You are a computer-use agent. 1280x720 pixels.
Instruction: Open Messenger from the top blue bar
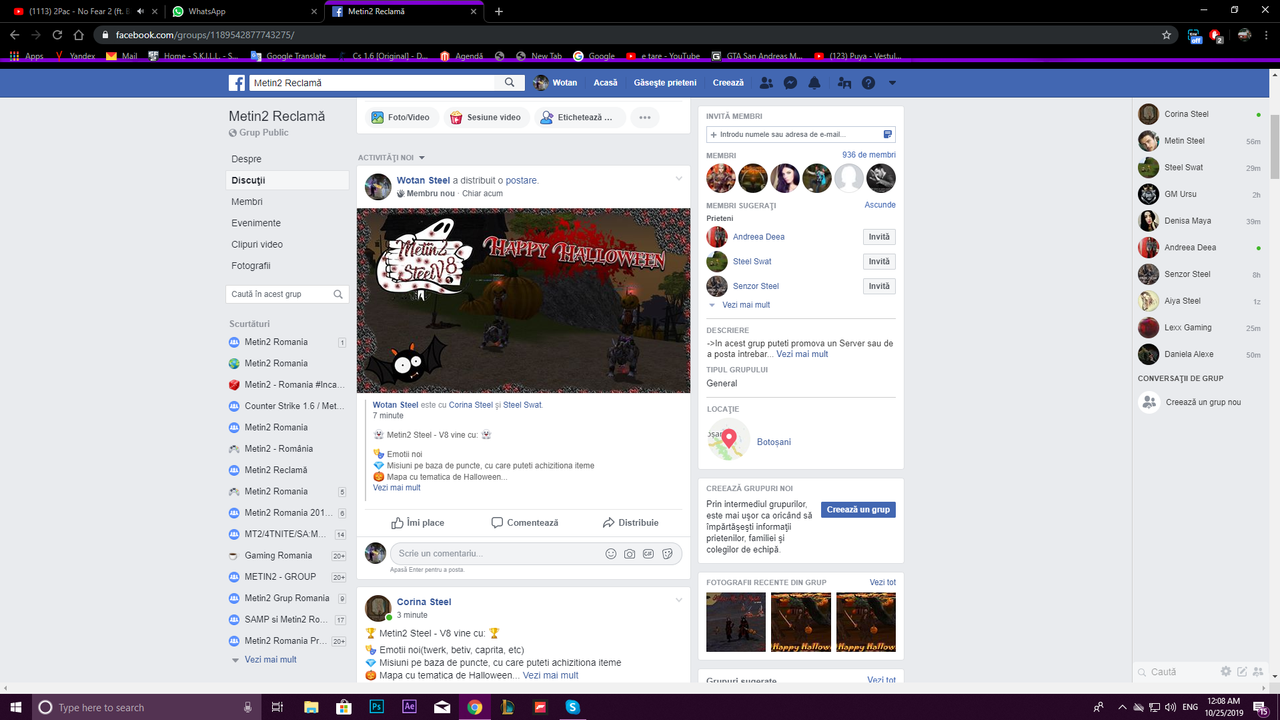790,82
